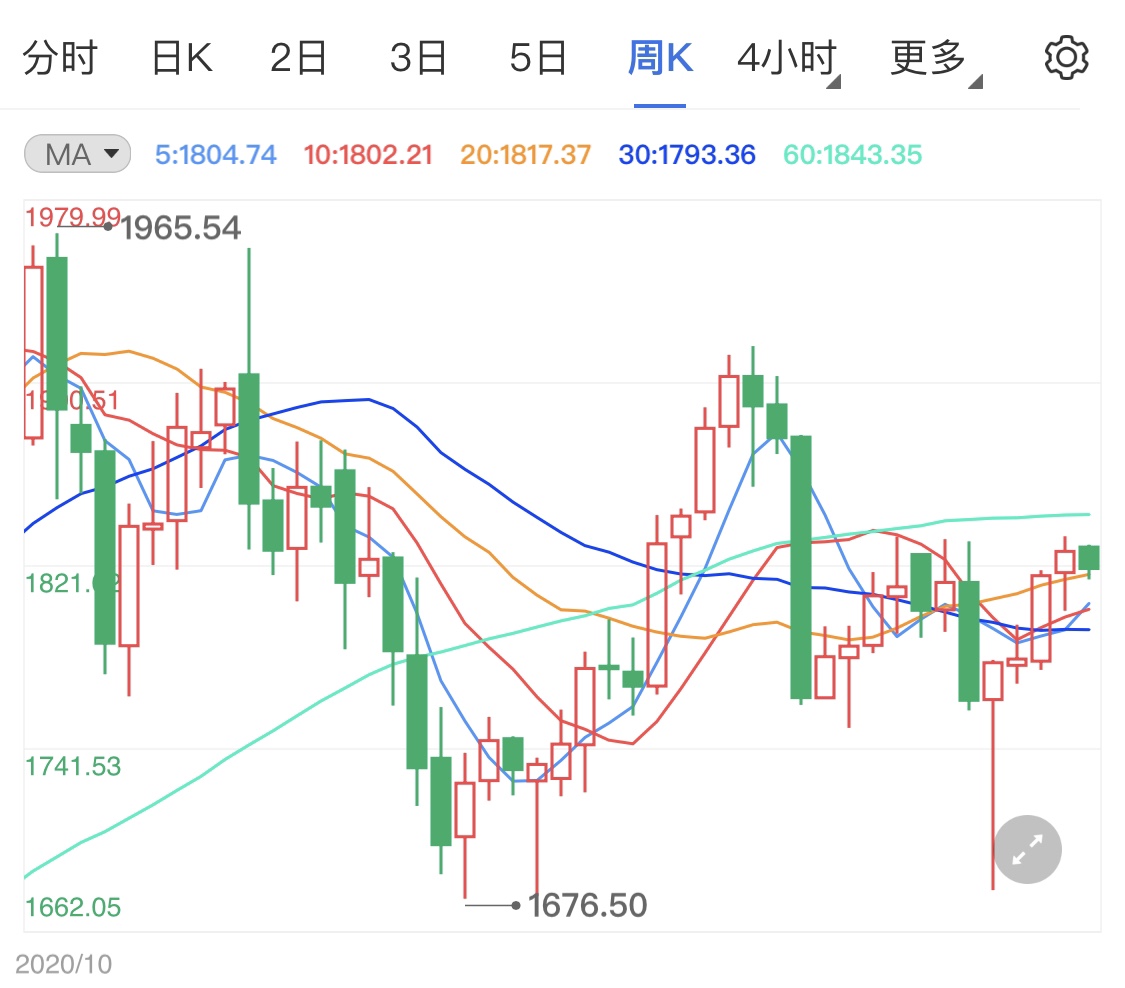This screenshot has width=1125, height=988.
Task: Select the 周K weekly tab
Action: [660, 58]
